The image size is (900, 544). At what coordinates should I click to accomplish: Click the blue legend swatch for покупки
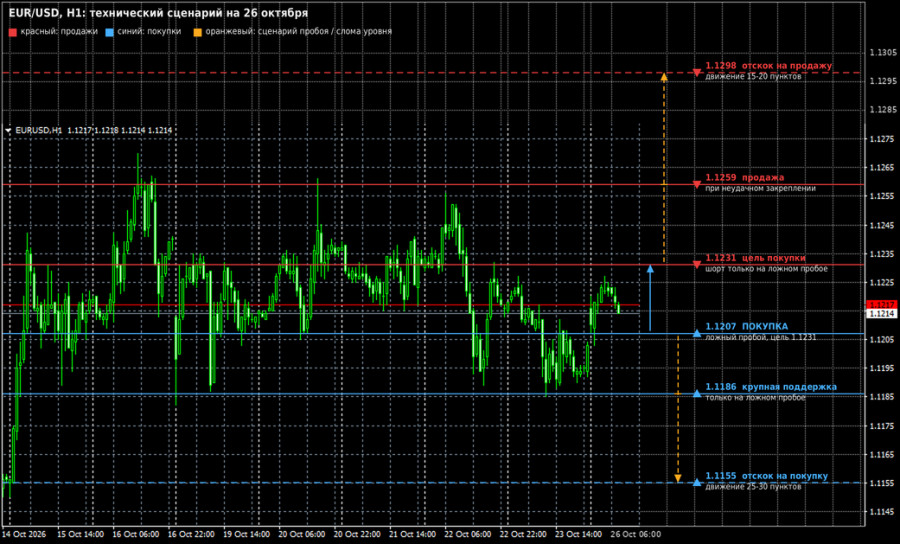110,32
